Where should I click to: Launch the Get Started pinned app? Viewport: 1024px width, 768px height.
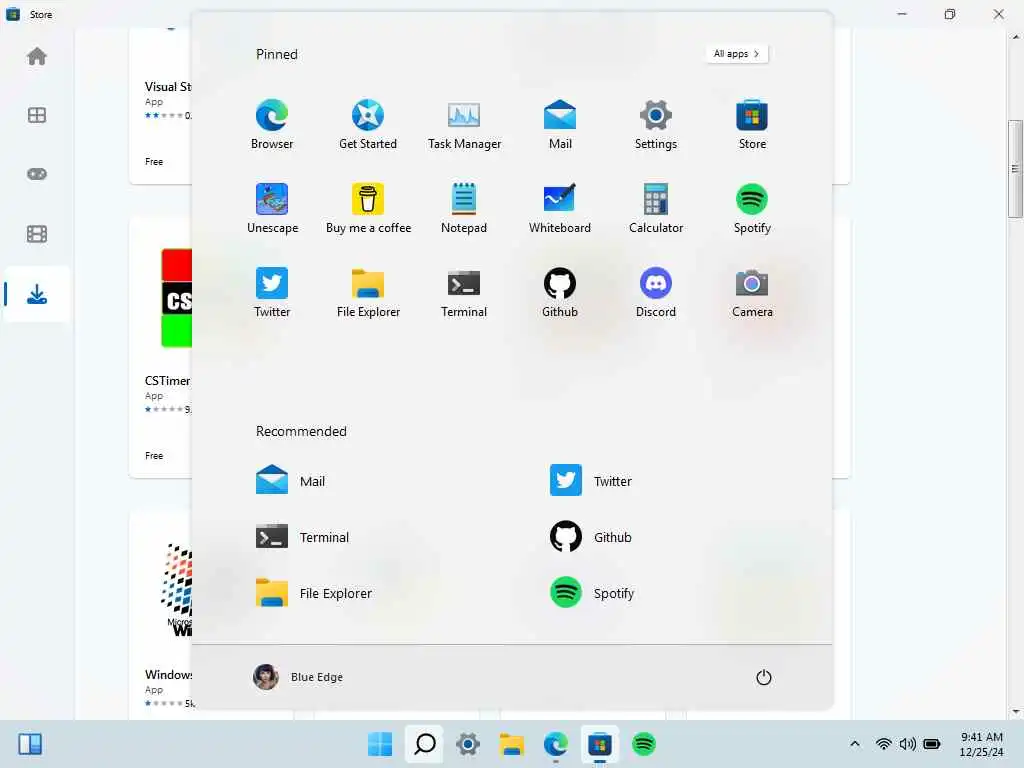368,125
